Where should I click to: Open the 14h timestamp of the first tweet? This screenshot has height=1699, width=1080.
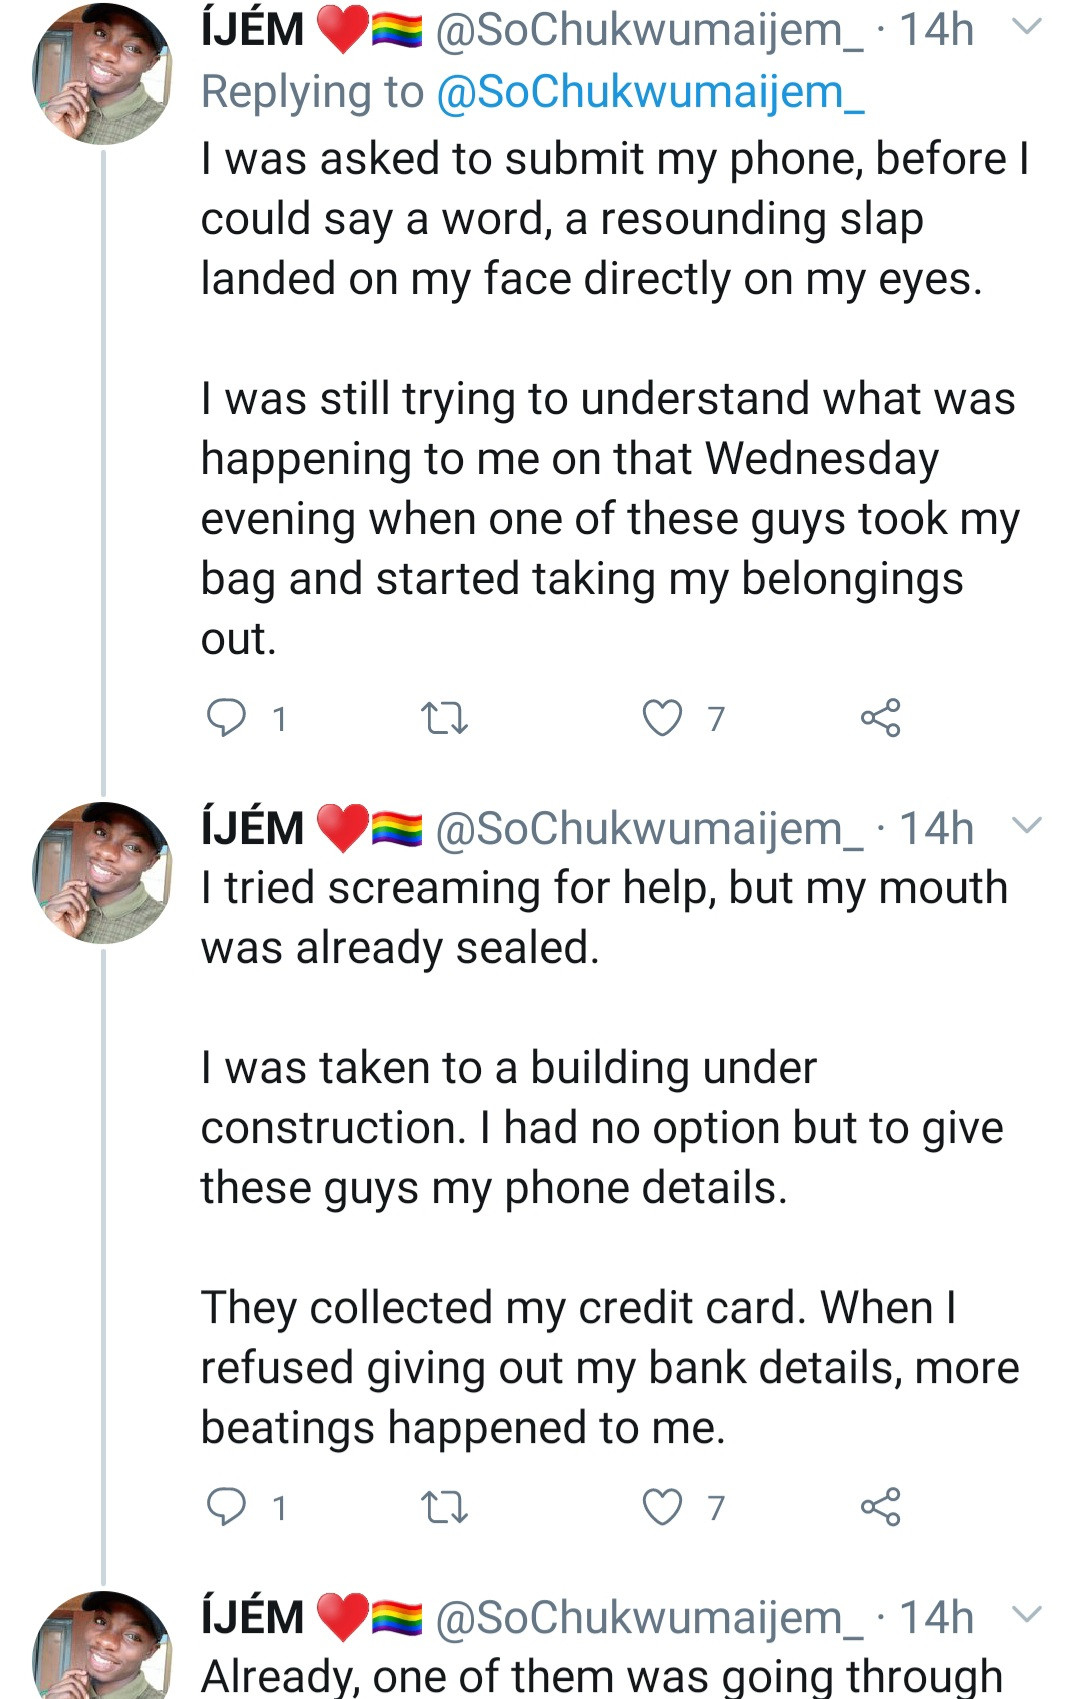point(936,30)
